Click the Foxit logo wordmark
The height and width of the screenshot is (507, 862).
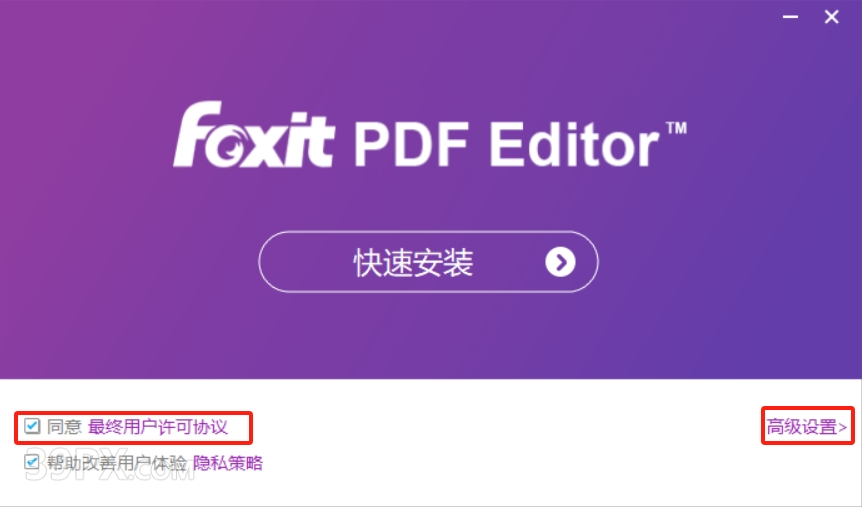tap(253, 135)
